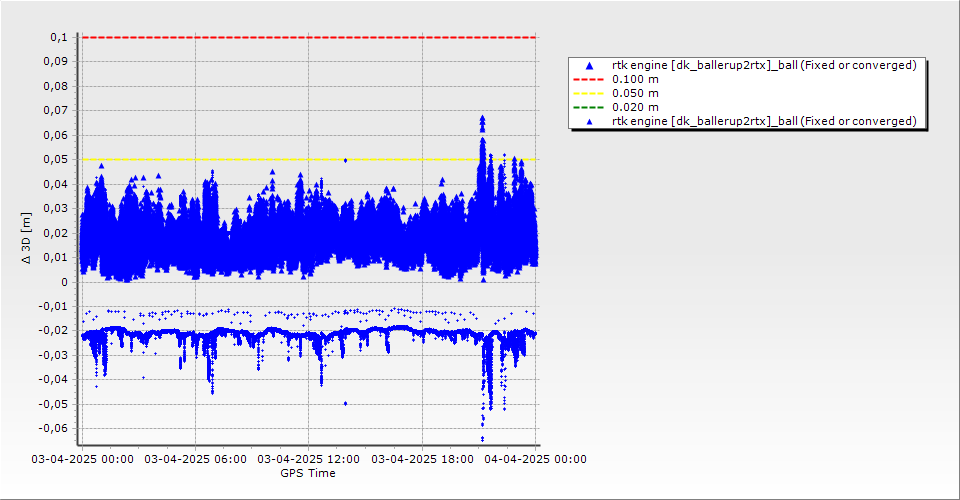Click the yellow dashed 0.05 threshold line in plot

point(309,160)
